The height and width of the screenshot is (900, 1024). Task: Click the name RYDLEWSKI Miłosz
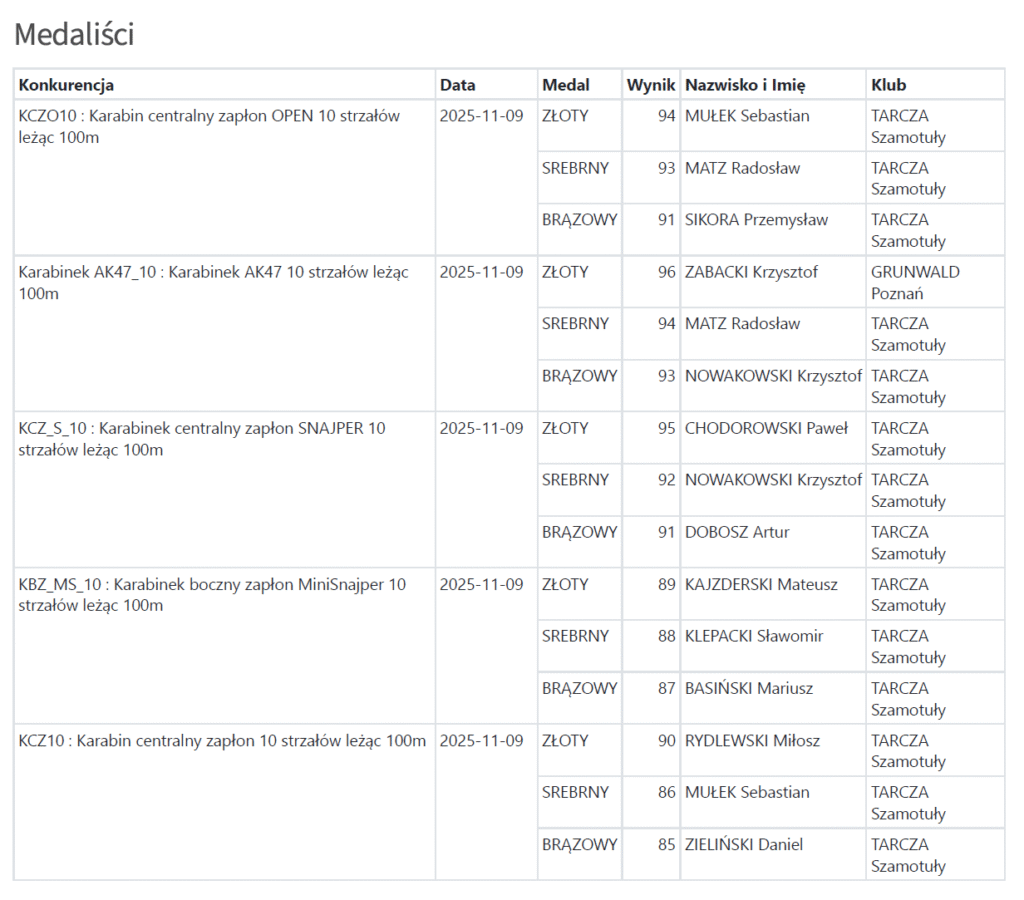click(x=752, y=741)
